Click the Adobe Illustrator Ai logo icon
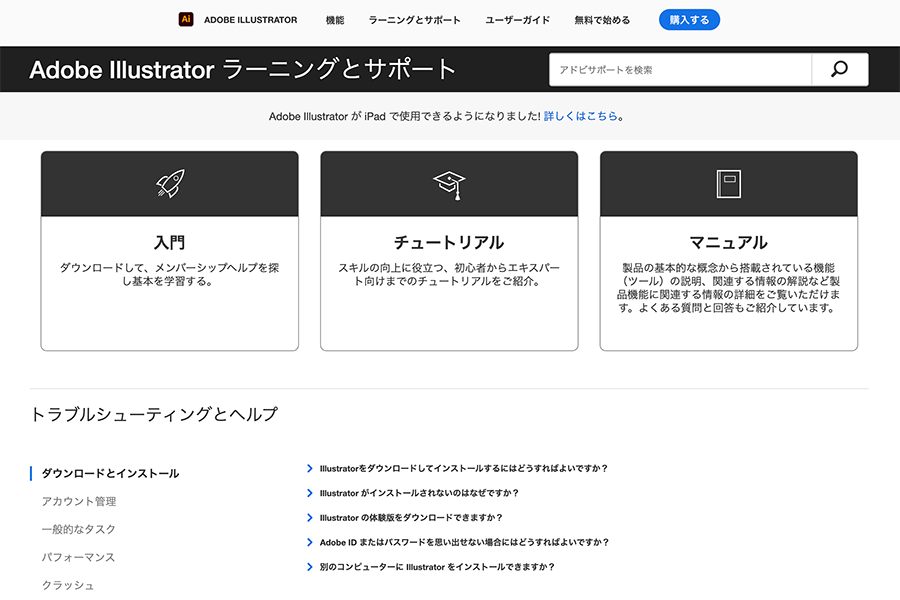Viewport: 900px width, 600px height. pyautogui.click(x=185, y=20)
